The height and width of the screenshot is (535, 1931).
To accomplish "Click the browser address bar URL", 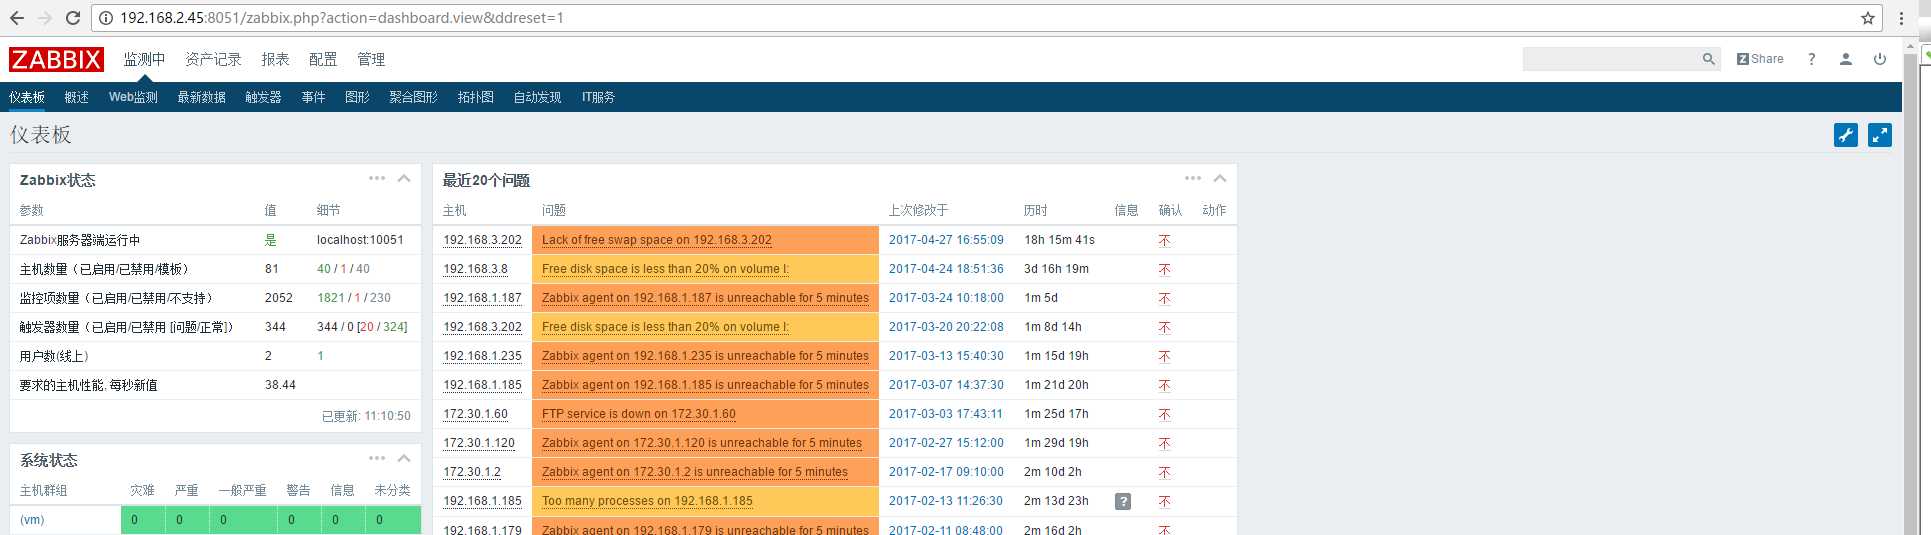I will 341,18.
